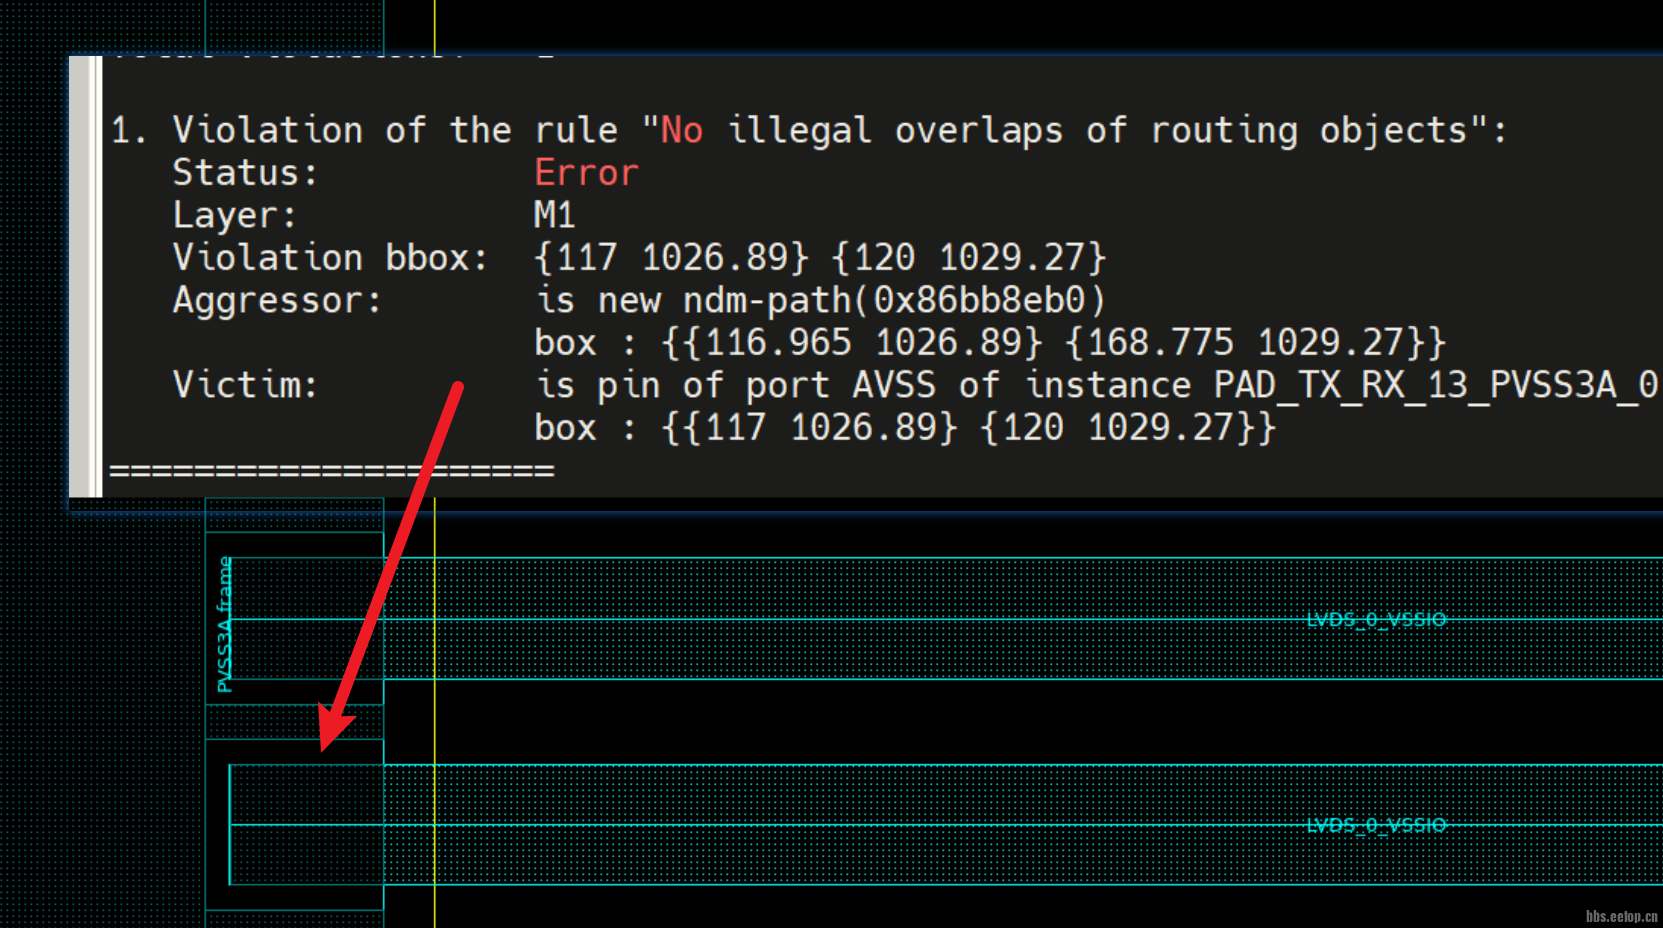The image size is (1663, 928).
Task: Click the "Status:" field label
Action: [245, 173]
